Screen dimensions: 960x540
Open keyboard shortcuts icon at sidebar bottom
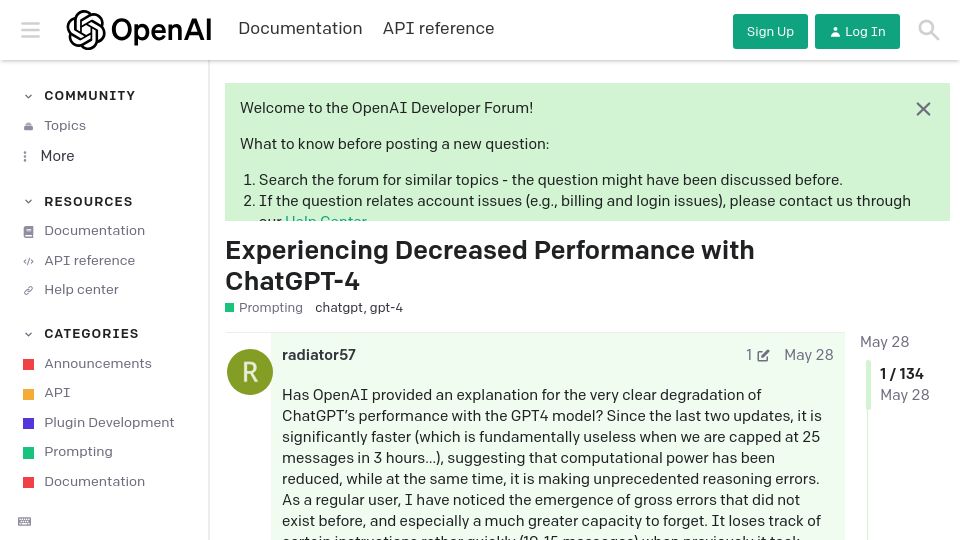(x=24, y=522)
